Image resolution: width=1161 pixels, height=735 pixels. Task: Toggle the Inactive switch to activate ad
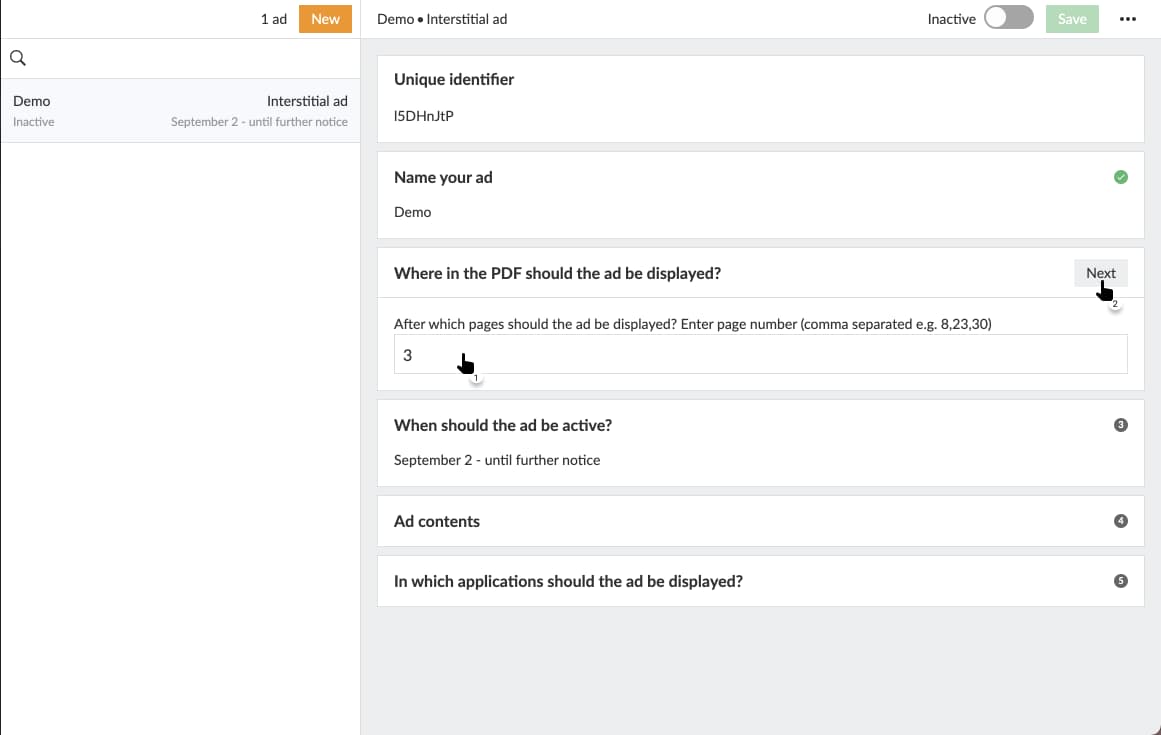pos(1008,19)
